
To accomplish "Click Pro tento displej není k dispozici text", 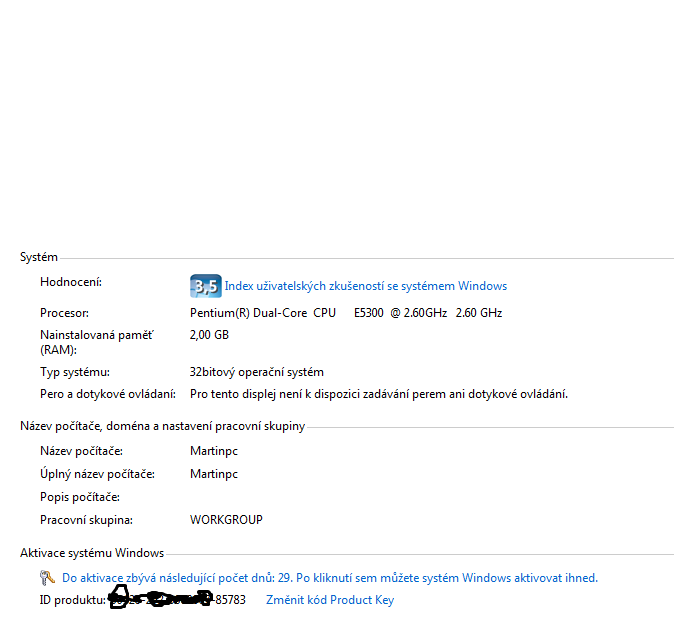I will click(379, 394).
